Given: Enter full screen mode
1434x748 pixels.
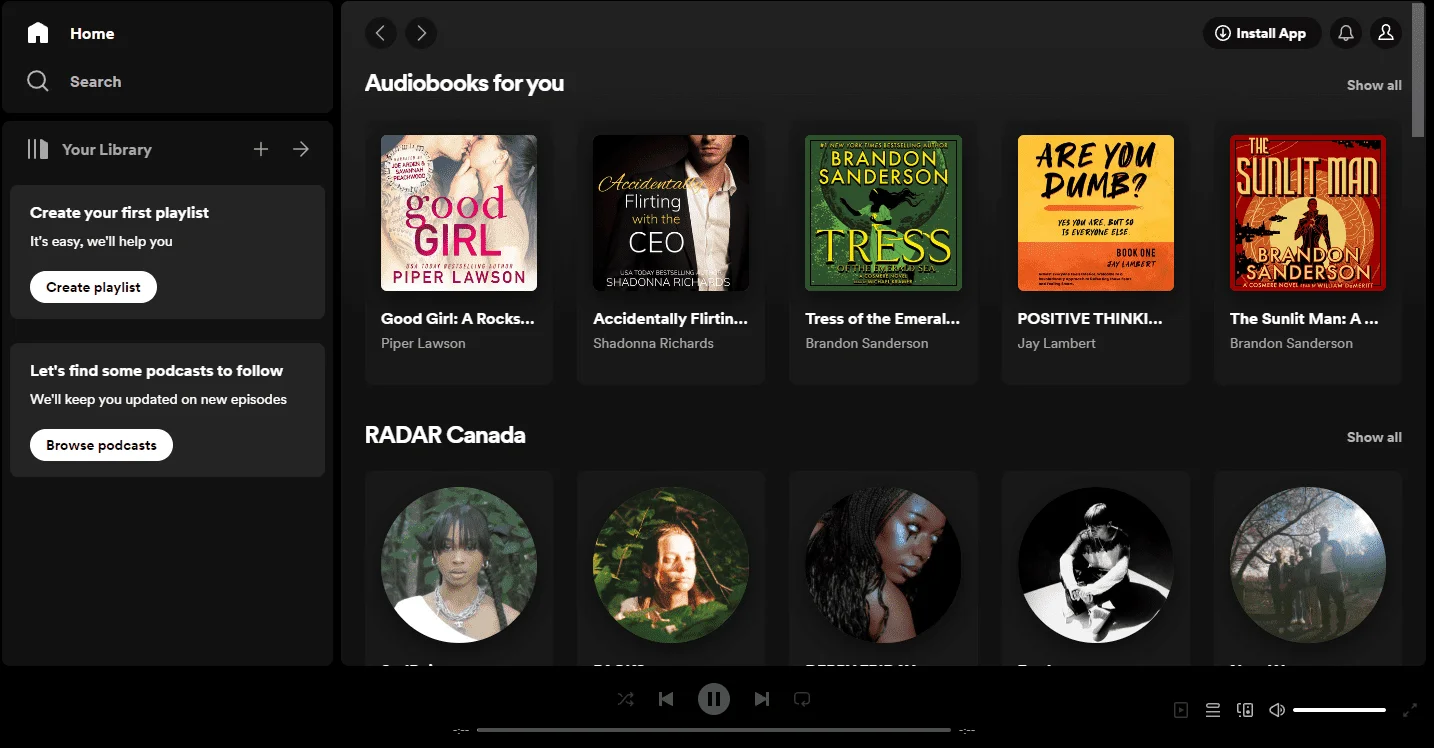Looking at the screenshot, I should coord(1410,710).
